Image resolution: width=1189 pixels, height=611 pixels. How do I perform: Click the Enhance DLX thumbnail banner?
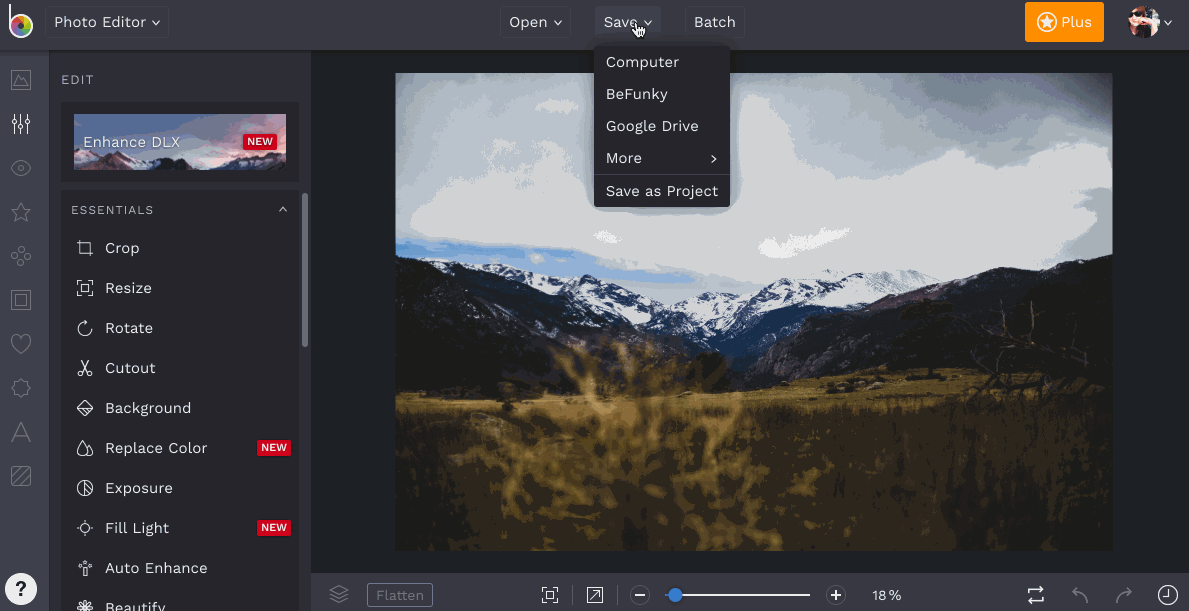[x=180, y=142]
